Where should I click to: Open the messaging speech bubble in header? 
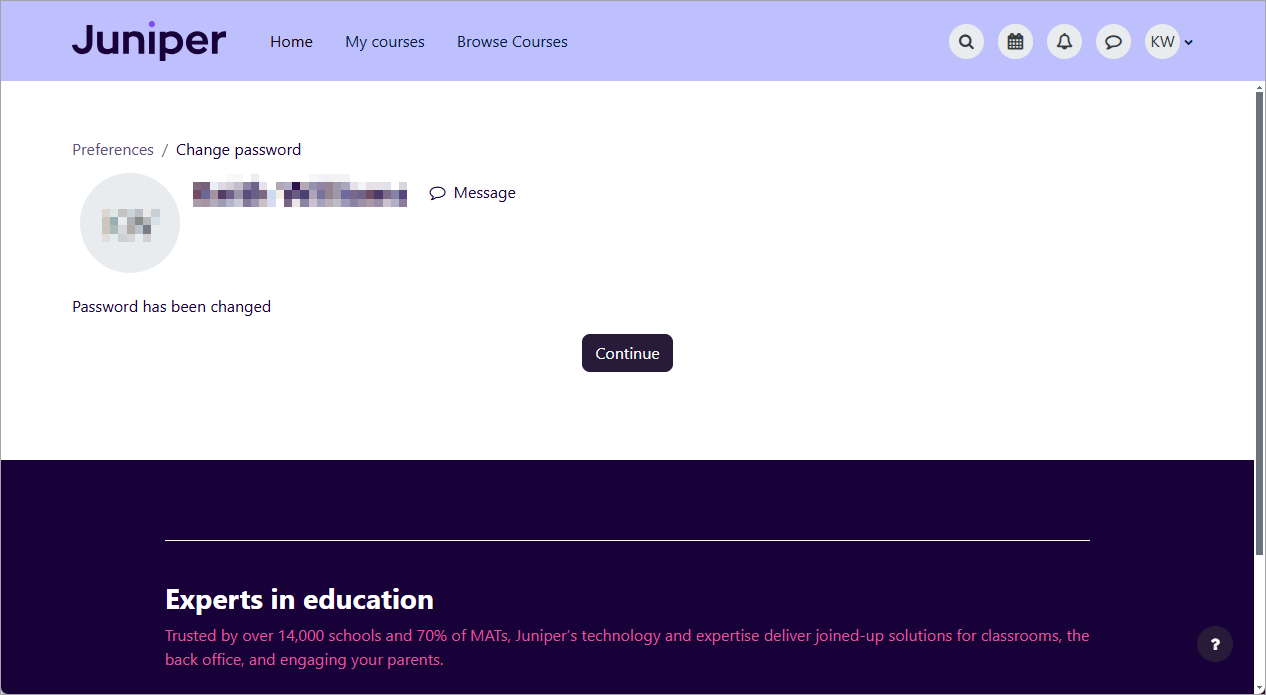coord(1113,42)
